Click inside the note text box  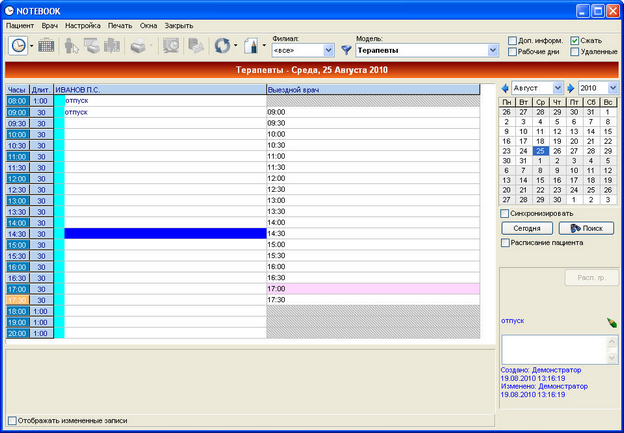pos(554,349)
